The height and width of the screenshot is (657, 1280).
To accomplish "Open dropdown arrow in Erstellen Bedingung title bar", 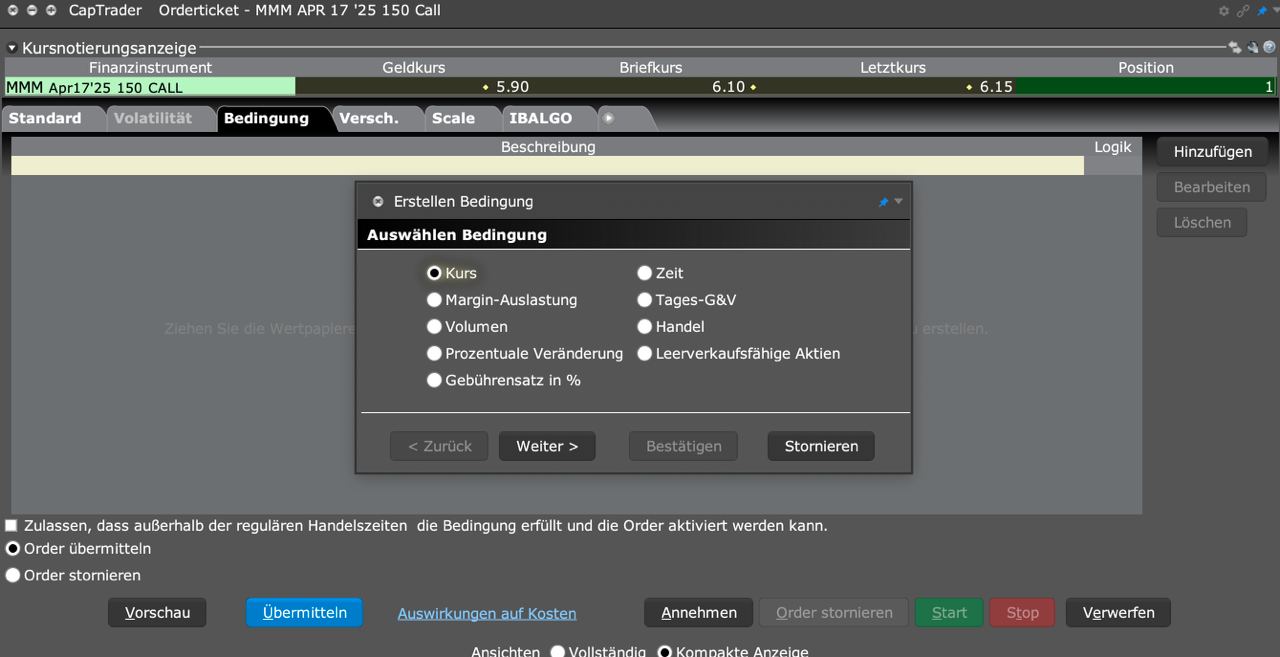I will point(898,202).
